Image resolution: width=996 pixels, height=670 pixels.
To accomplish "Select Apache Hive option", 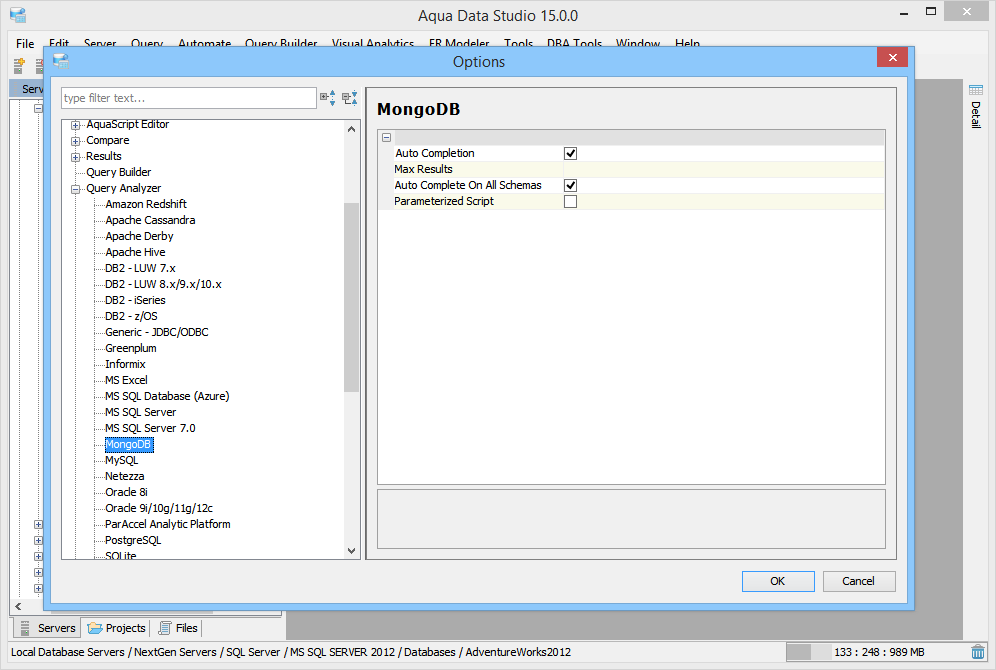I will pyautogui.click(x=135, y=252).
